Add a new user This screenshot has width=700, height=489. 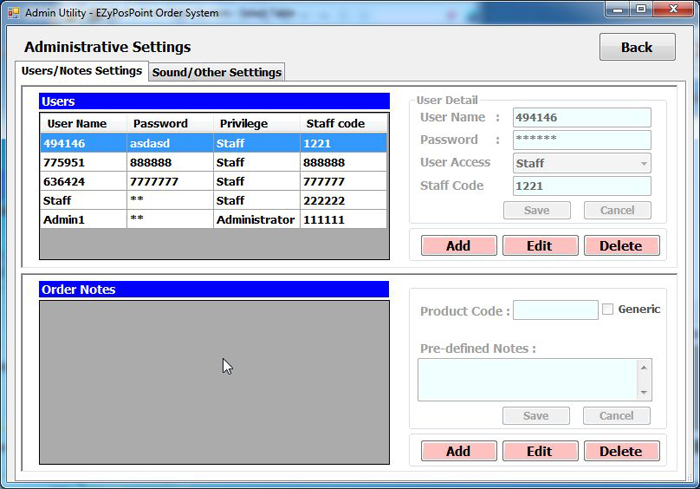[458, 246]
